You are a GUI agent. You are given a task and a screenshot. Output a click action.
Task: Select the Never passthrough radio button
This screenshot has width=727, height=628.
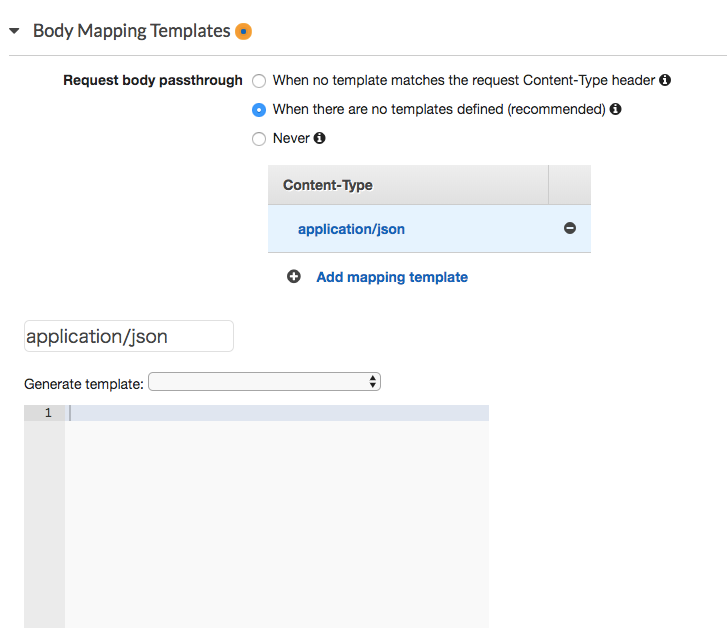tap(259, 138)
